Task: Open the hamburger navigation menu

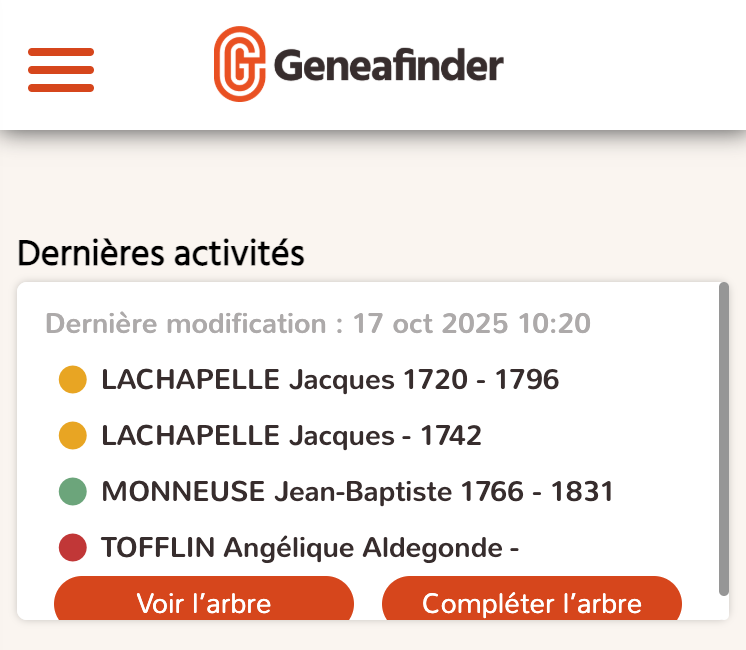Action: [61, 69]
